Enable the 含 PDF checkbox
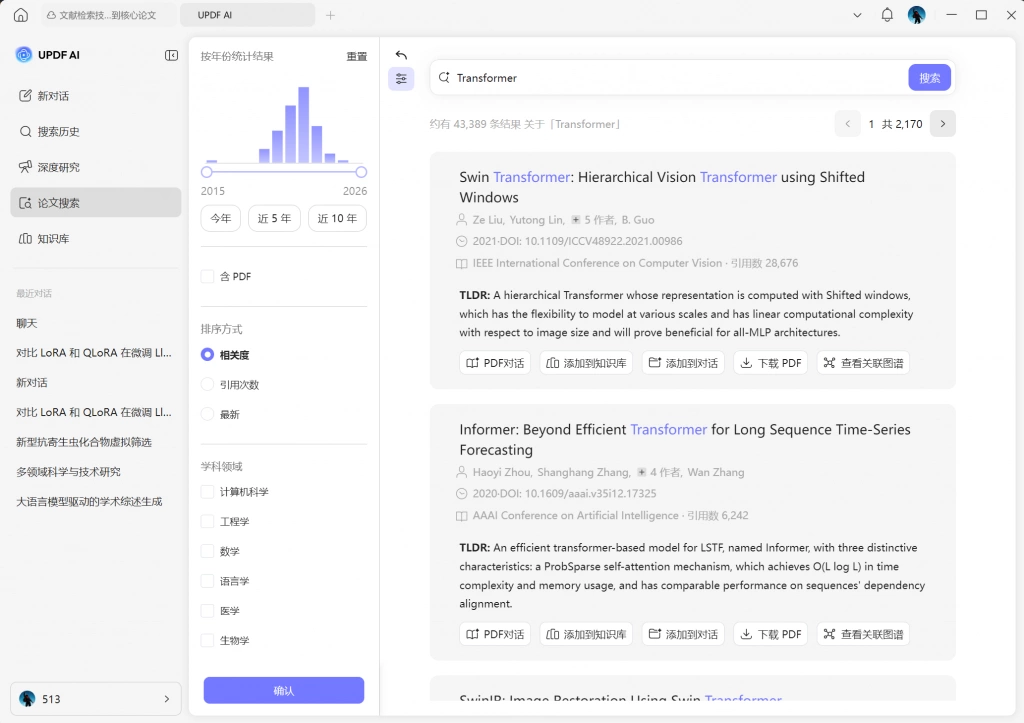Viewport: 1024px width, 723px height. pos(207,276)
